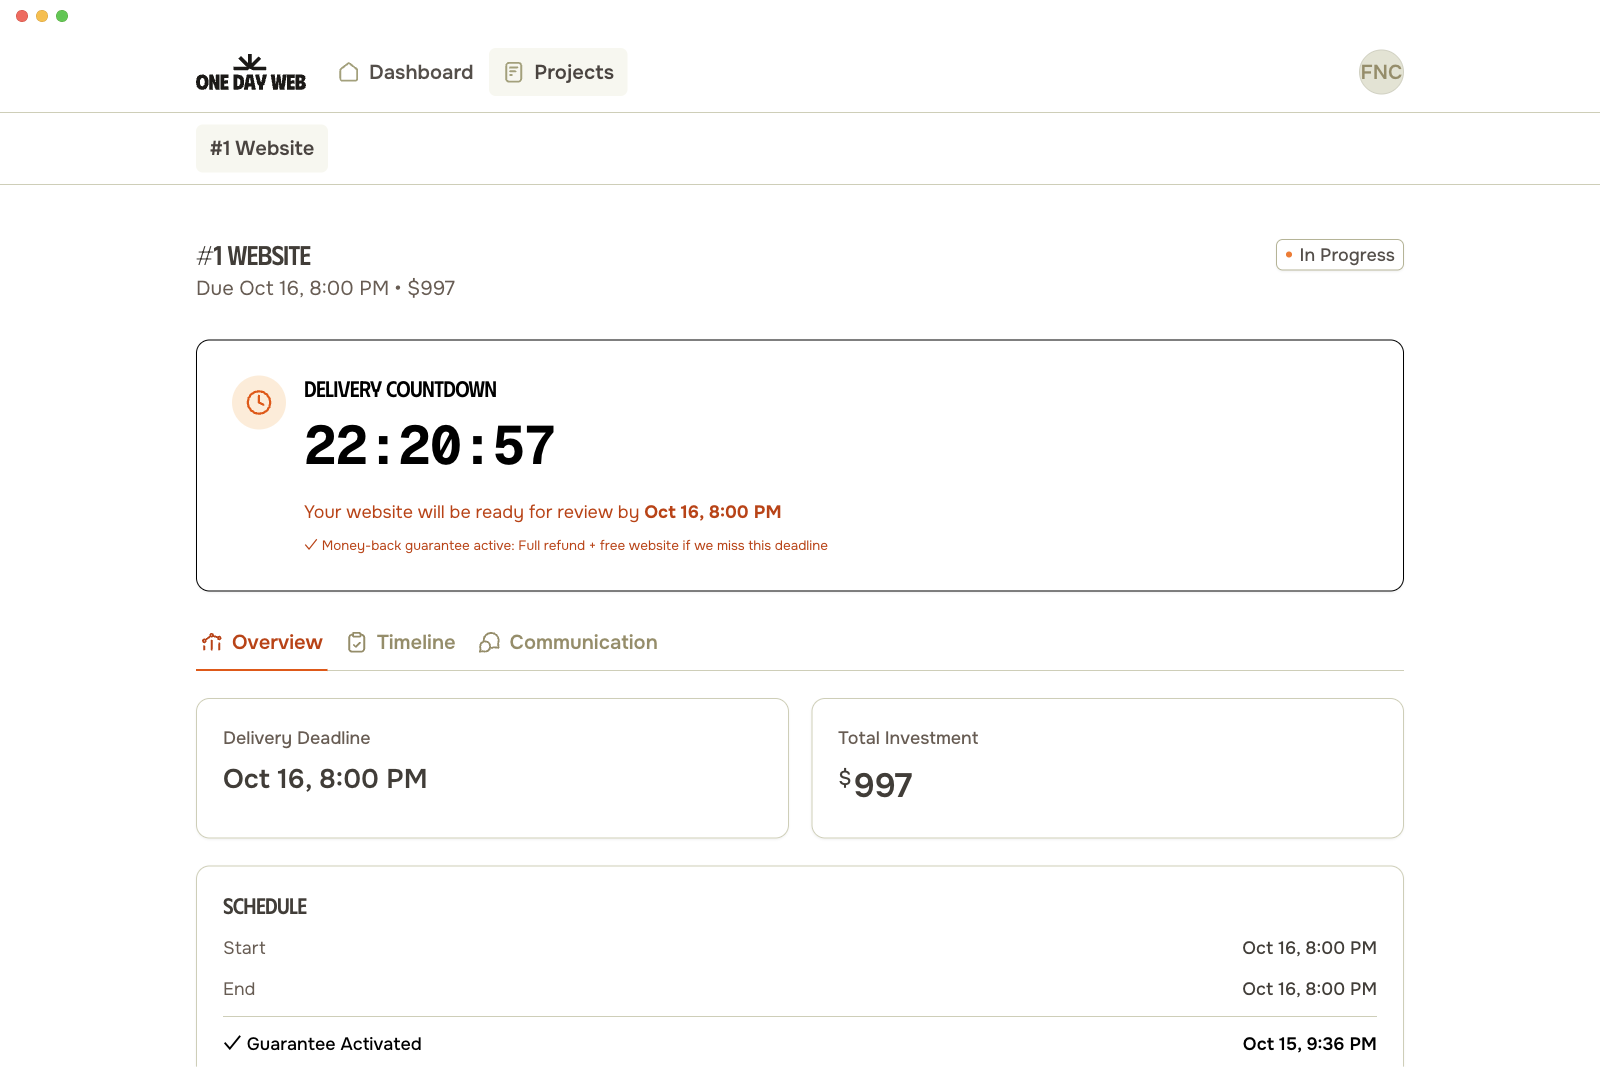Open the FNC avatar circle
This screenshot has height=1067, width=1600.
1381,72
